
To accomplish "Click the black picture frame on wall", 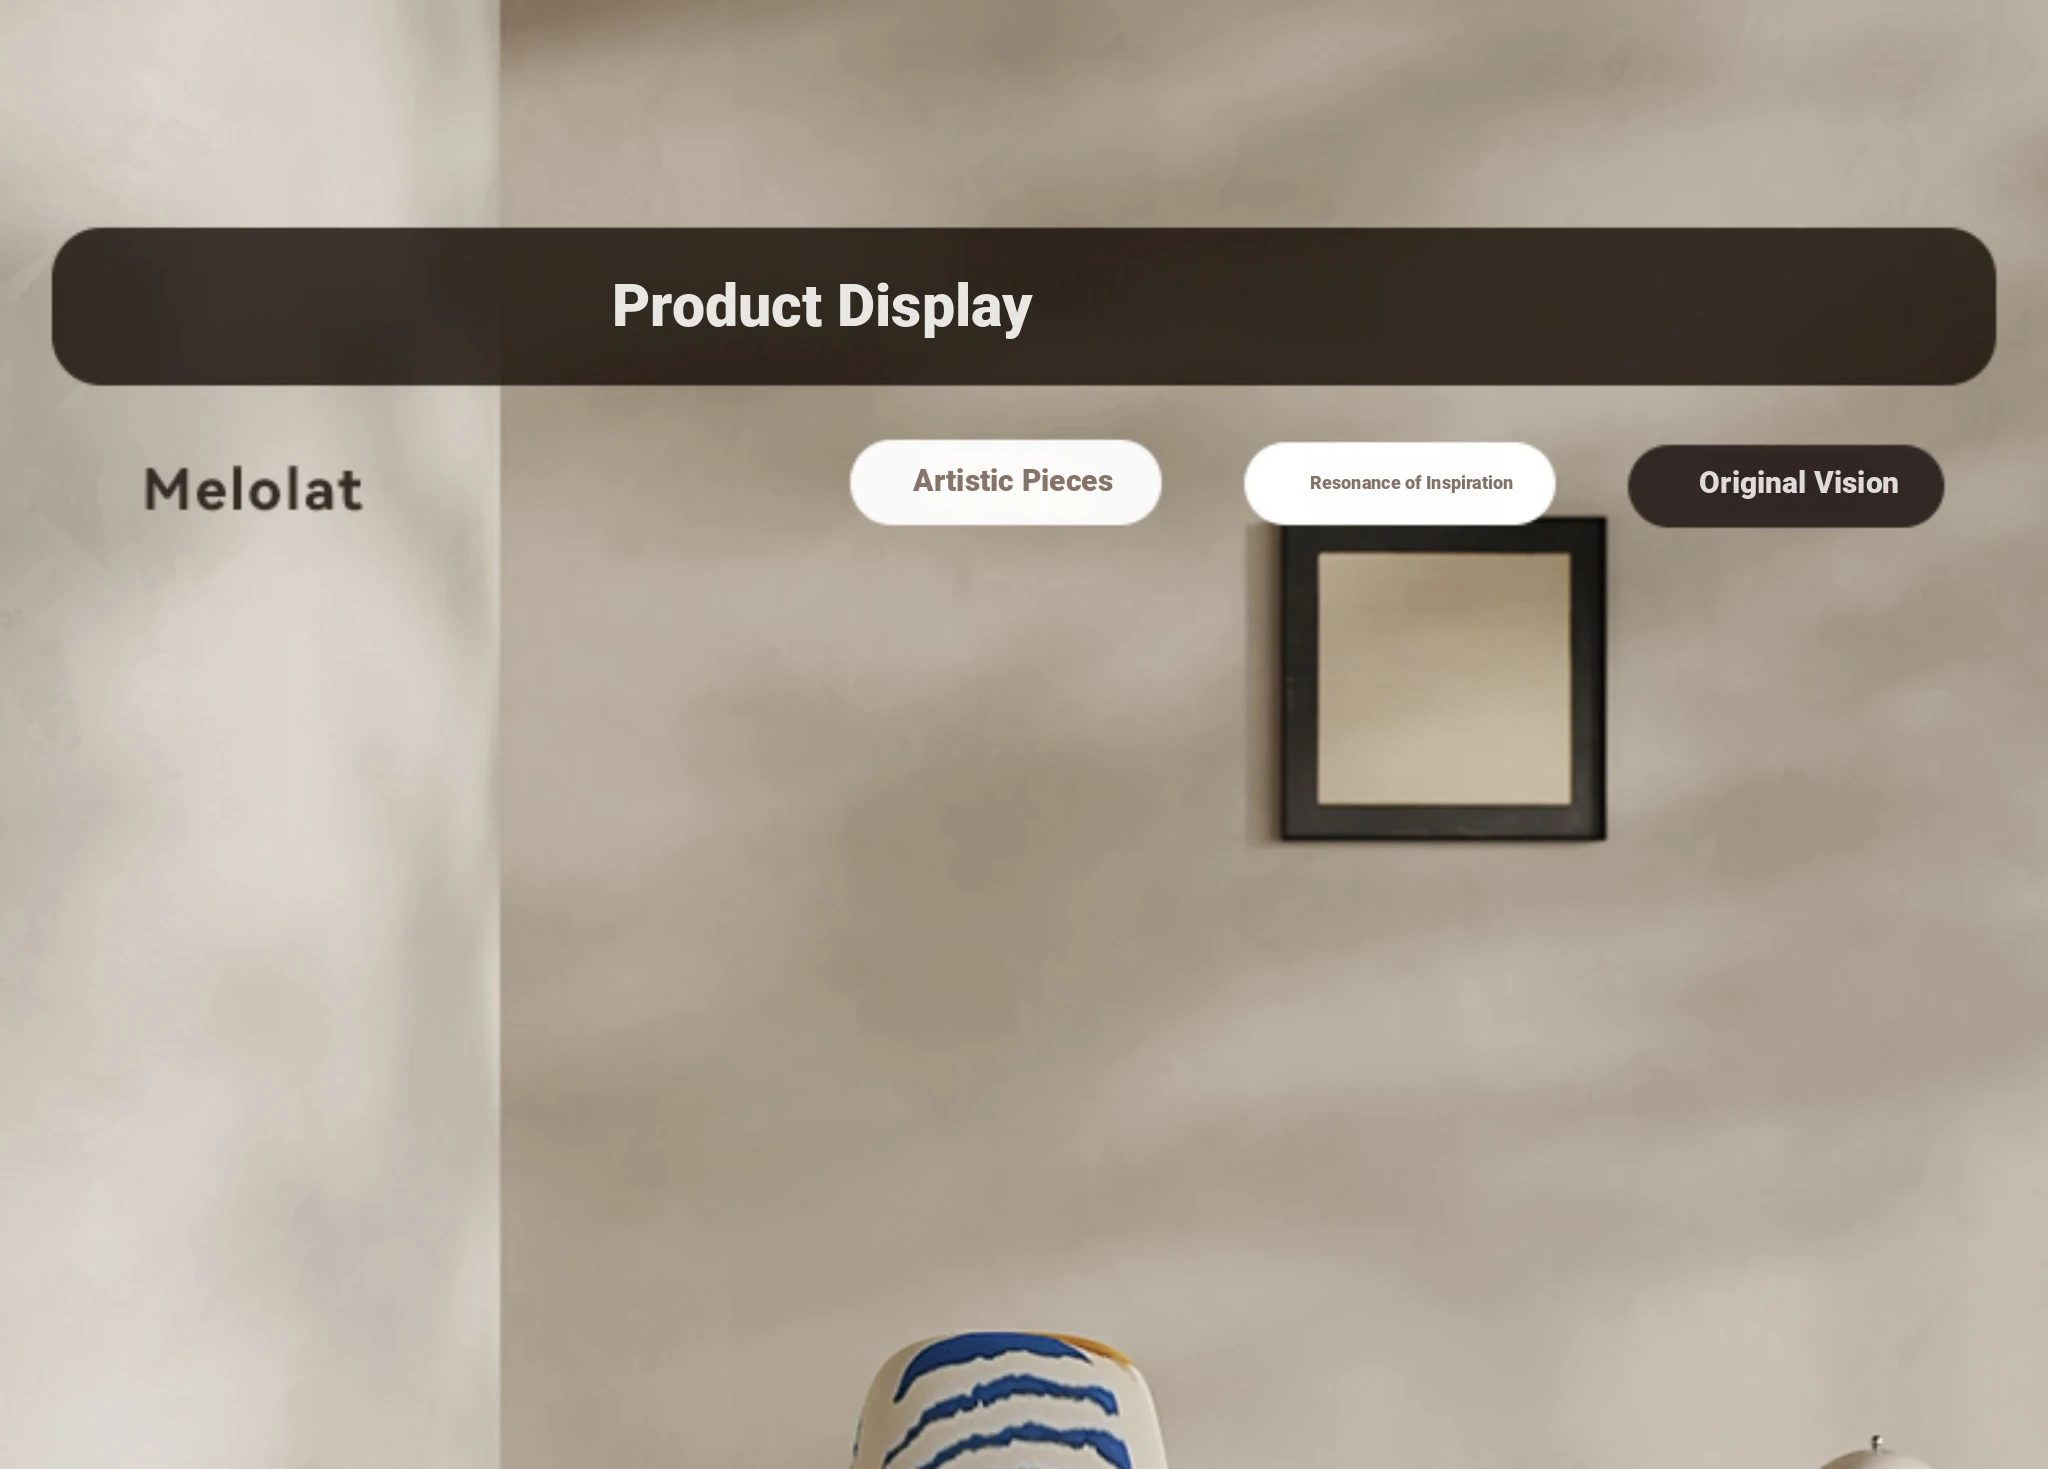I will 1444,679.
